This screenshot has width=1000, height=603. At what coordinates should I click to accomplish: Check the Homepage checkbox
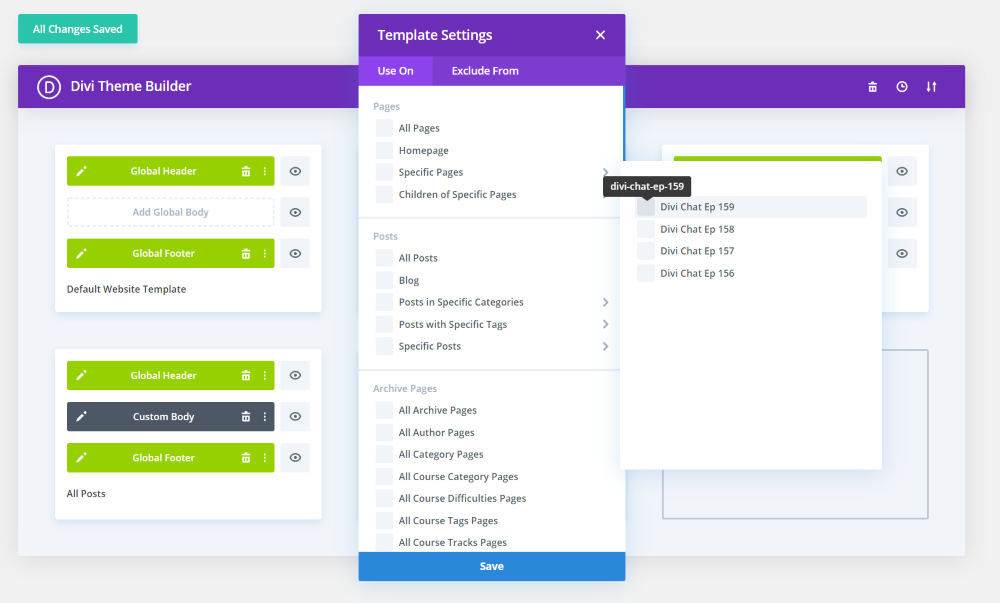384,150
